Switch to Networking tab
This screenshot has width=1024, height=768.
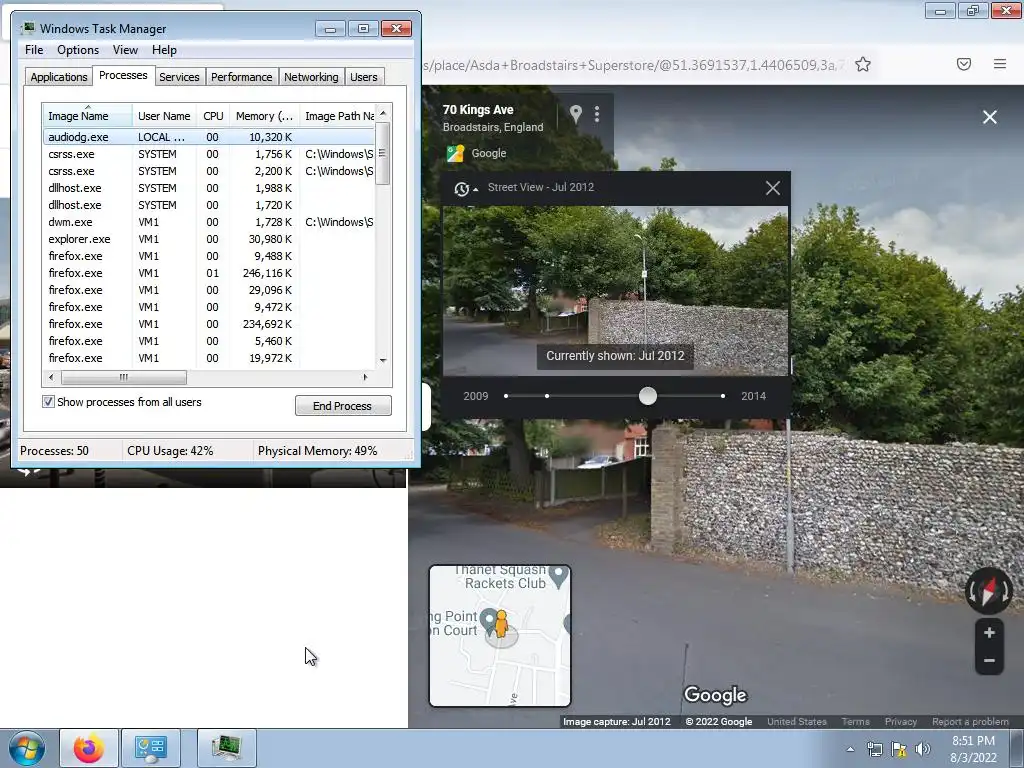(311, 77)
